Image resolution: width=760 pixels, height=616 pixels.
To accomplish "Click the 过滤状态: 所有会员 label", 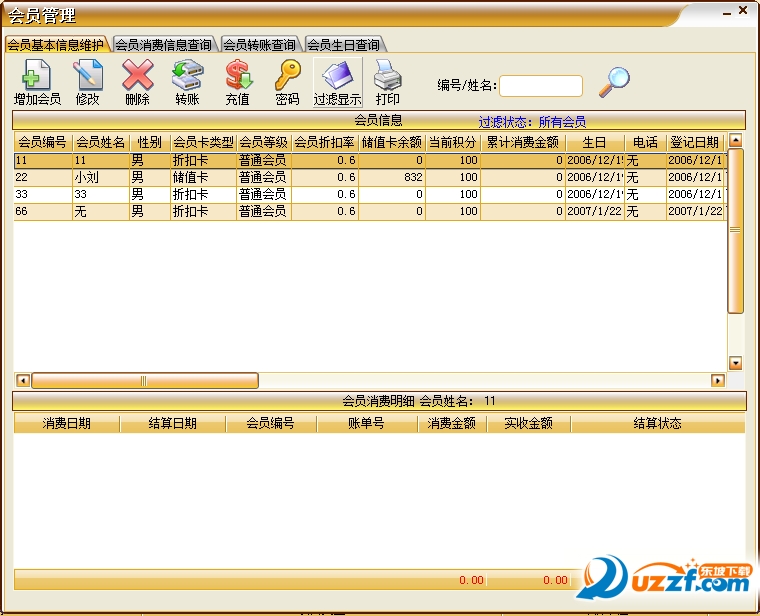I will click(532, 122).
